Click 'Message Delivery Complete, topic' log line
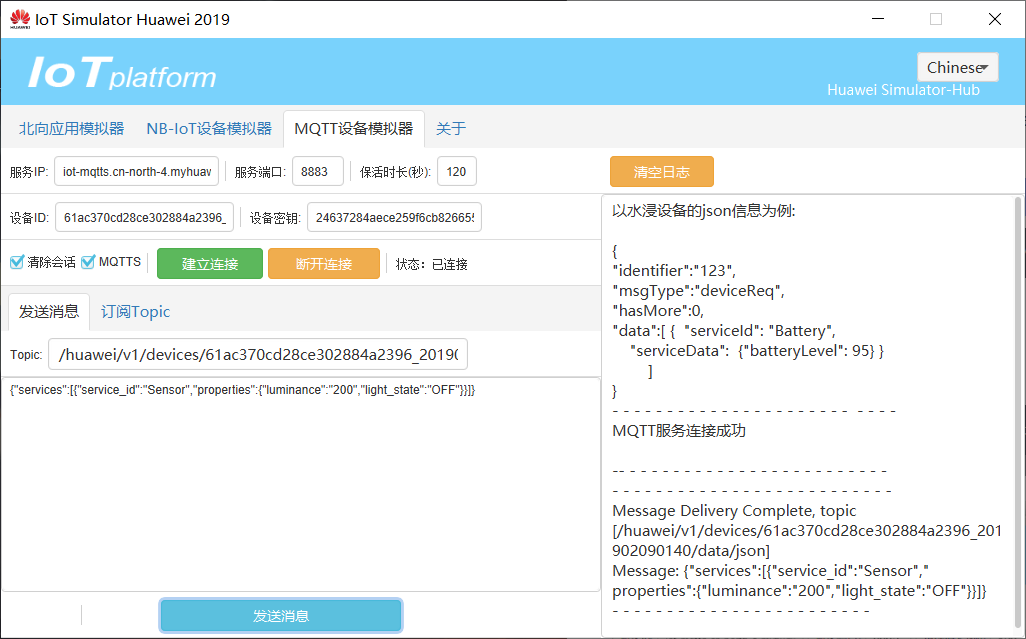 734,510
